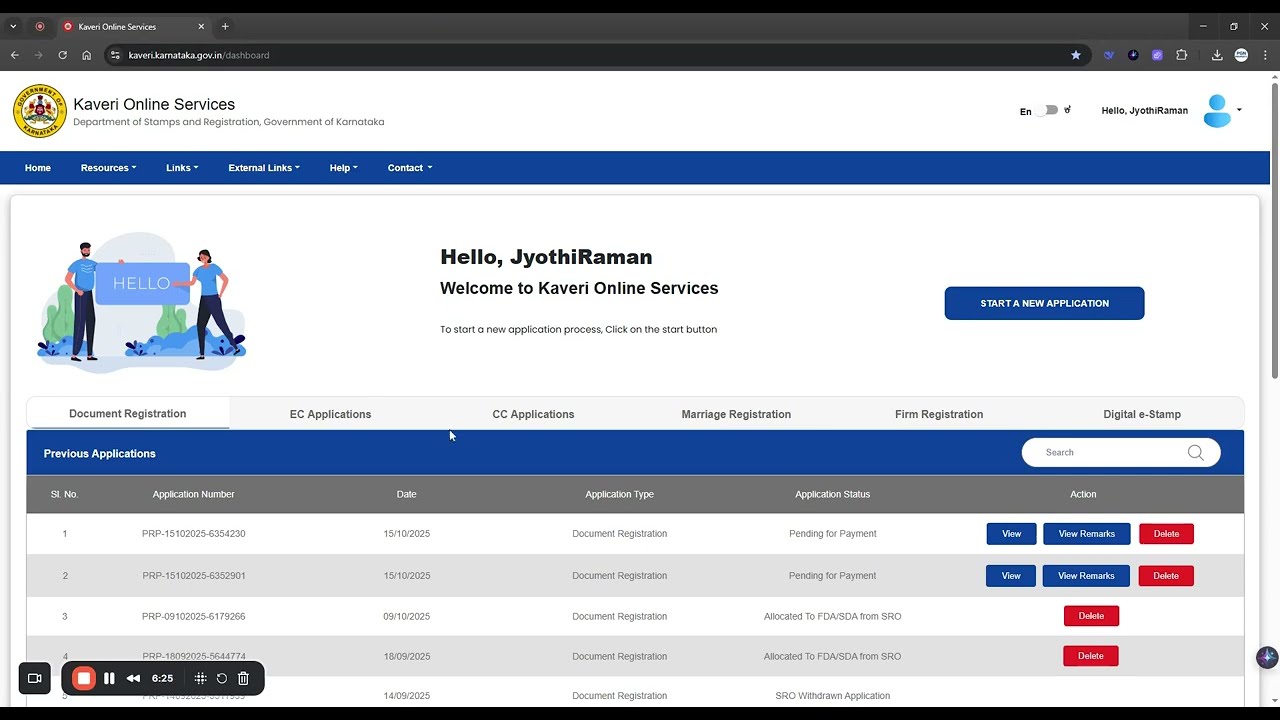Viewport: 1280px width, 720px height.
Task: Click the 09/10/2025 date cell
Action: click(x=406, y=617)
